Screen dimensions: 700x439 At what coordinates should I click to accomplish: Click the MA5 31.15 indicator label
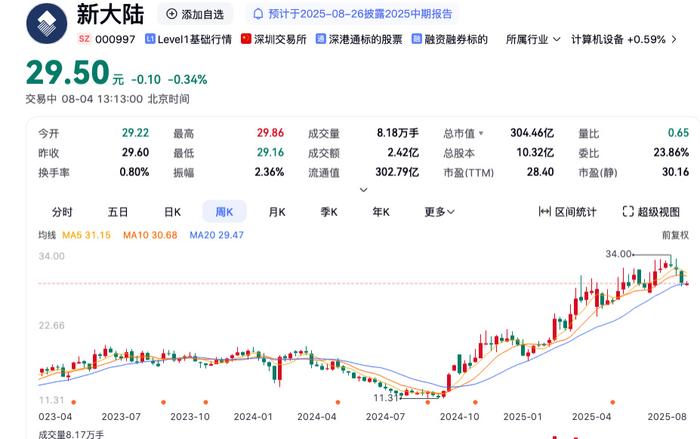point(86,235)
